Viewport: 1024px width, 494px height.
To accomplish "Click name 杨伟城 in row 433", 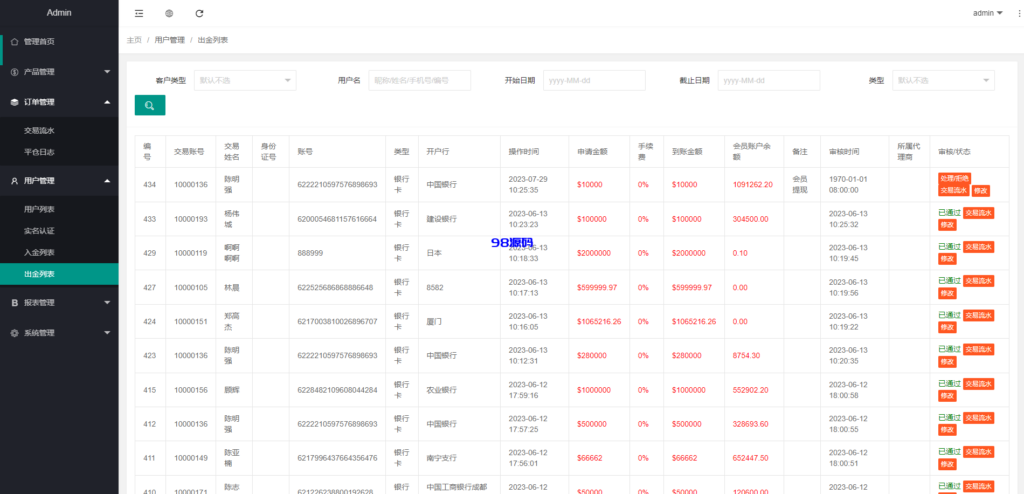I will pyautogui.click(x=232, y=219).
